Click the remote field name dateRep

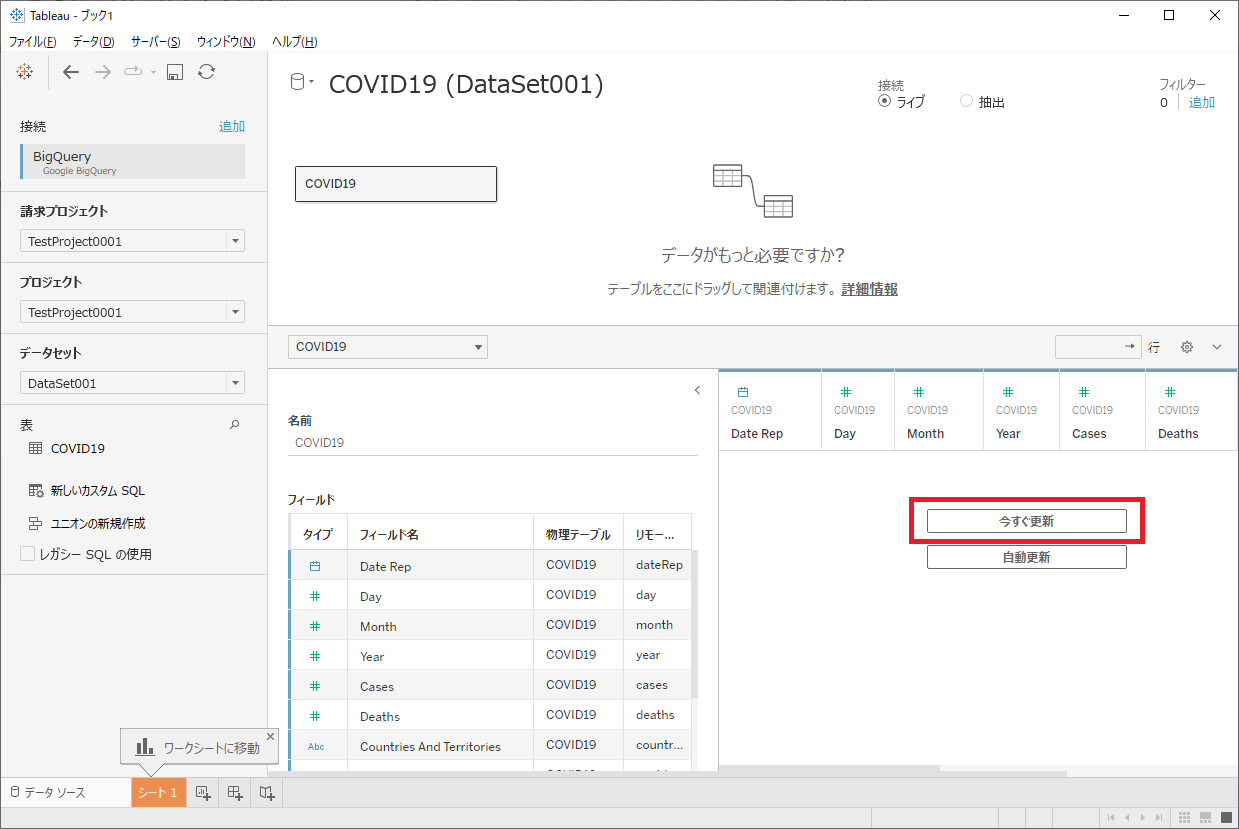tap(659, 565)
